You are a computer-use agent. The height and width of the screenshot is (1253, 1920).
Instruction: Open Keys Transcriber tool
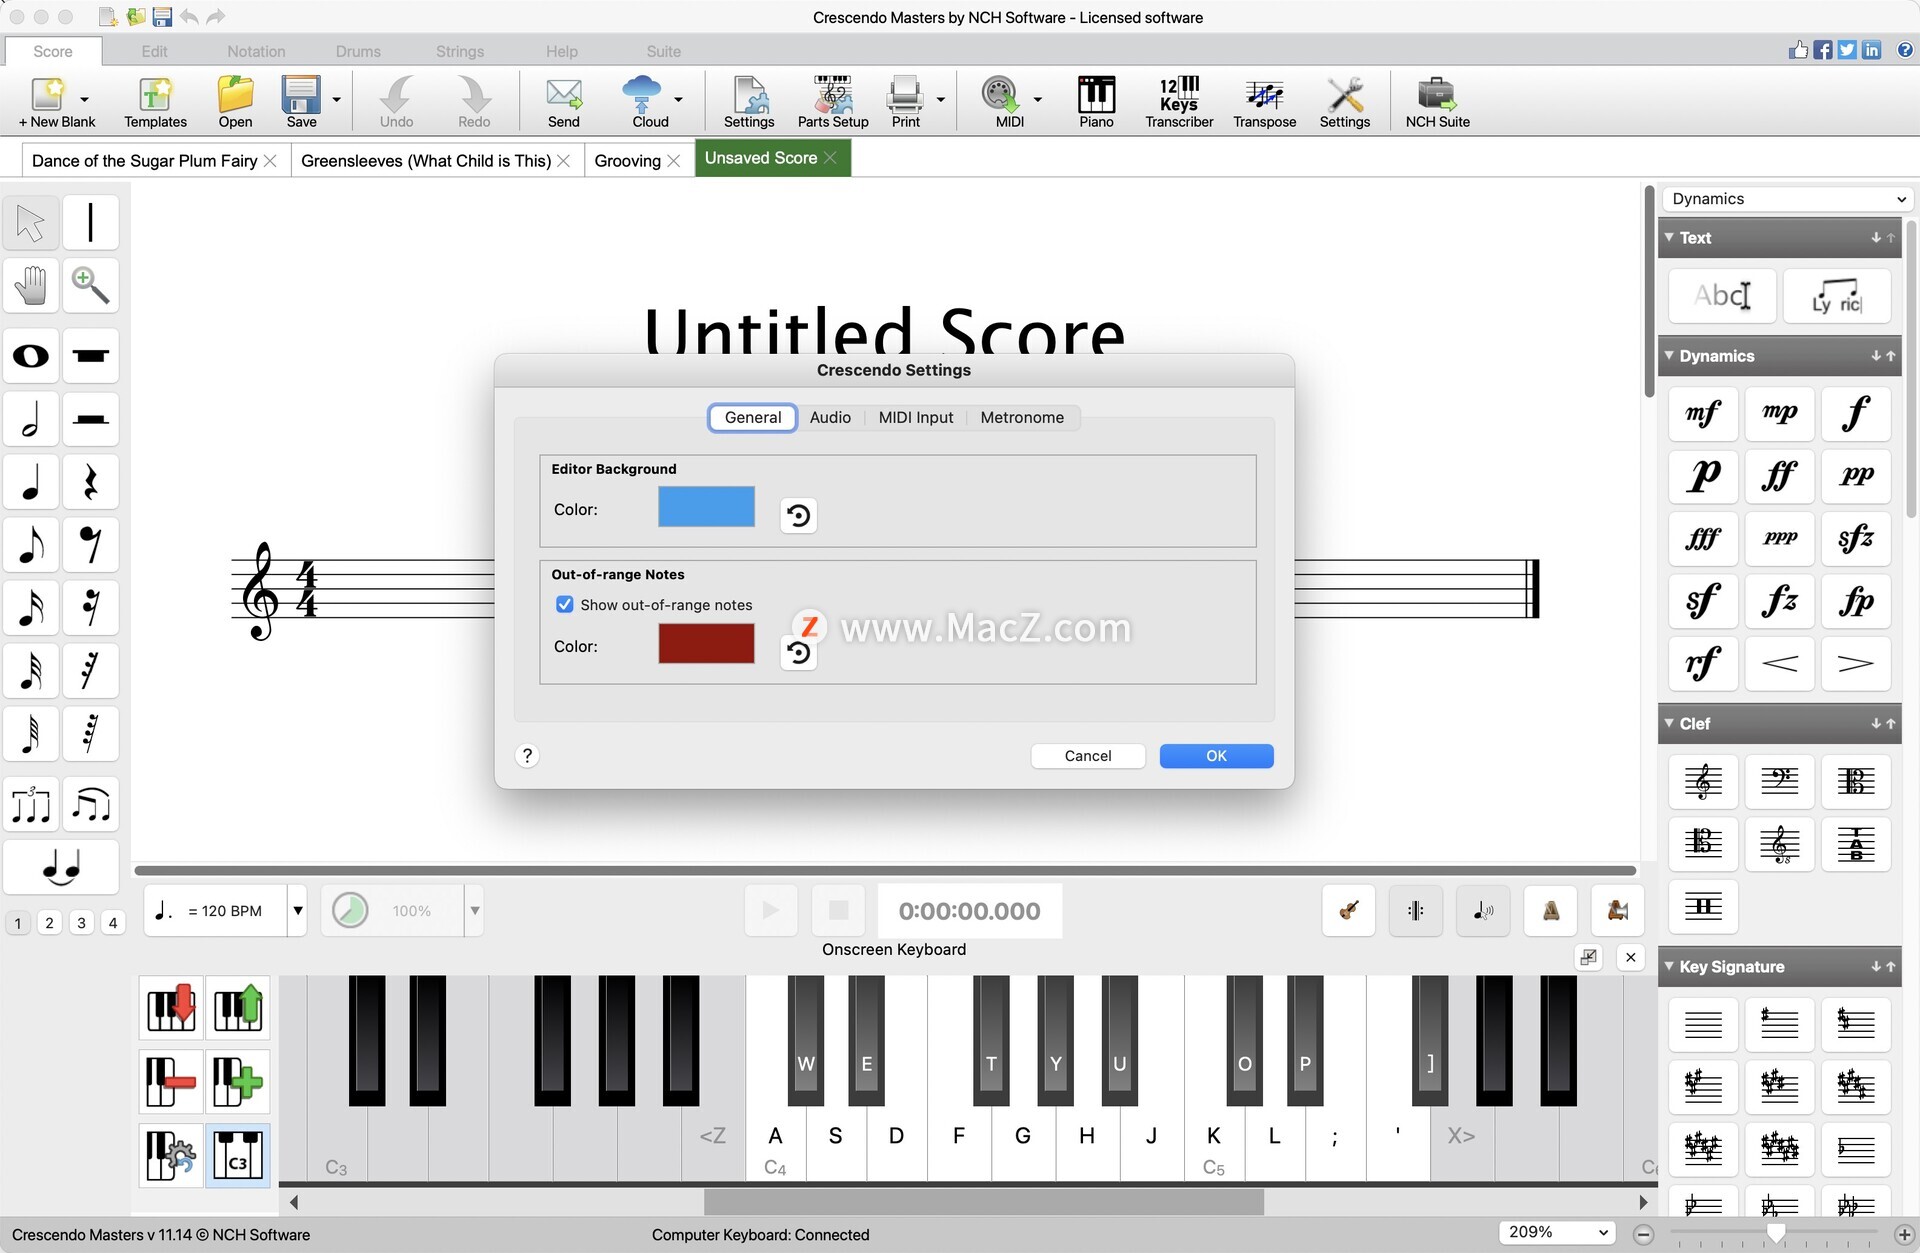tap(1179, 102)
